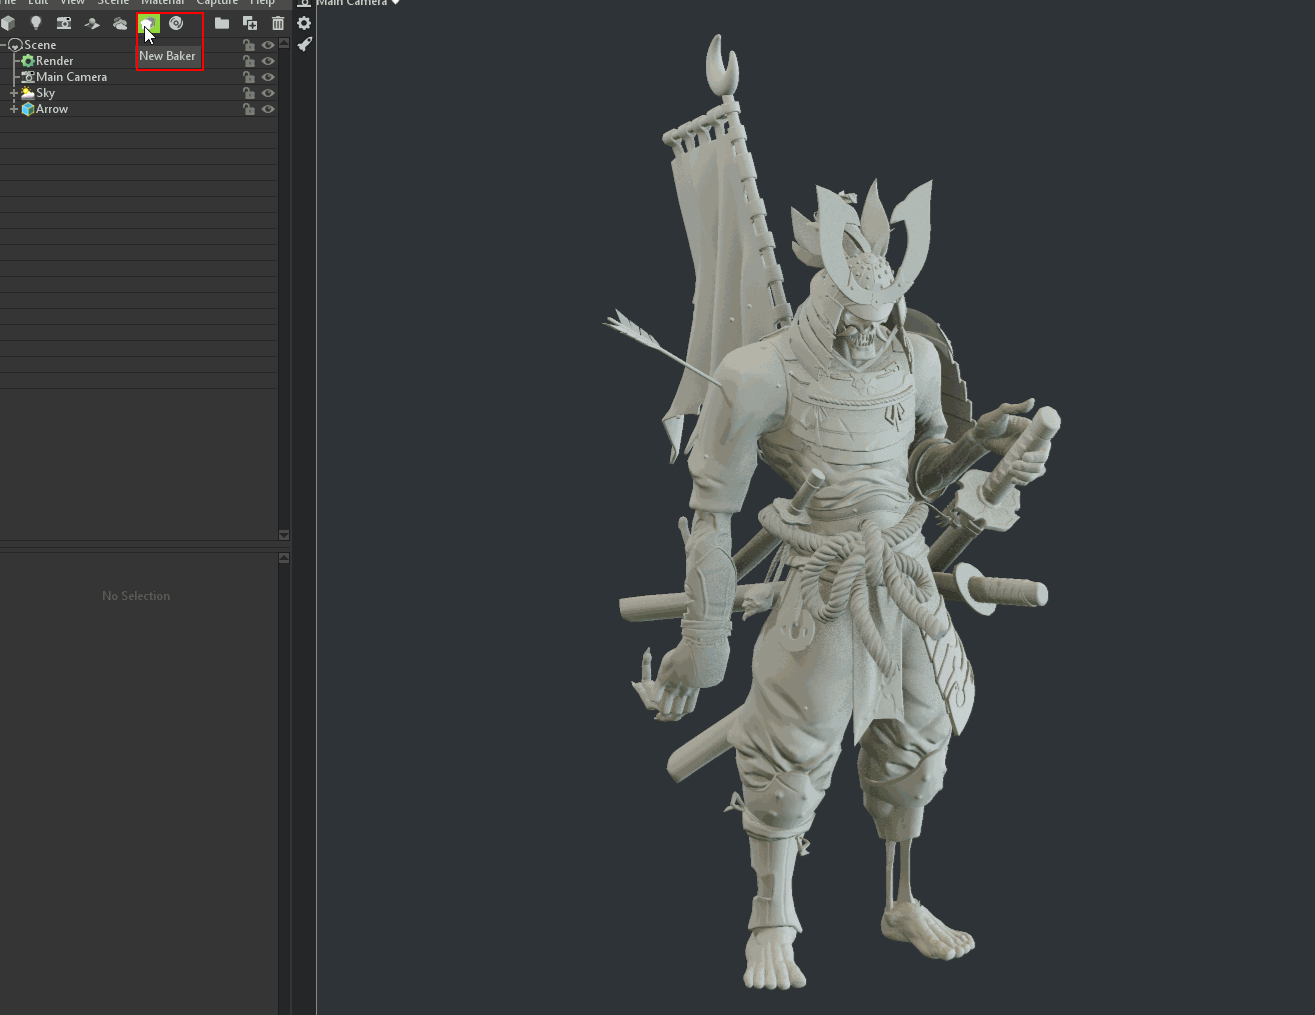
Task: Add a new turntable (disc icon)
Action: pyautogui.click(x=176, y=23)
